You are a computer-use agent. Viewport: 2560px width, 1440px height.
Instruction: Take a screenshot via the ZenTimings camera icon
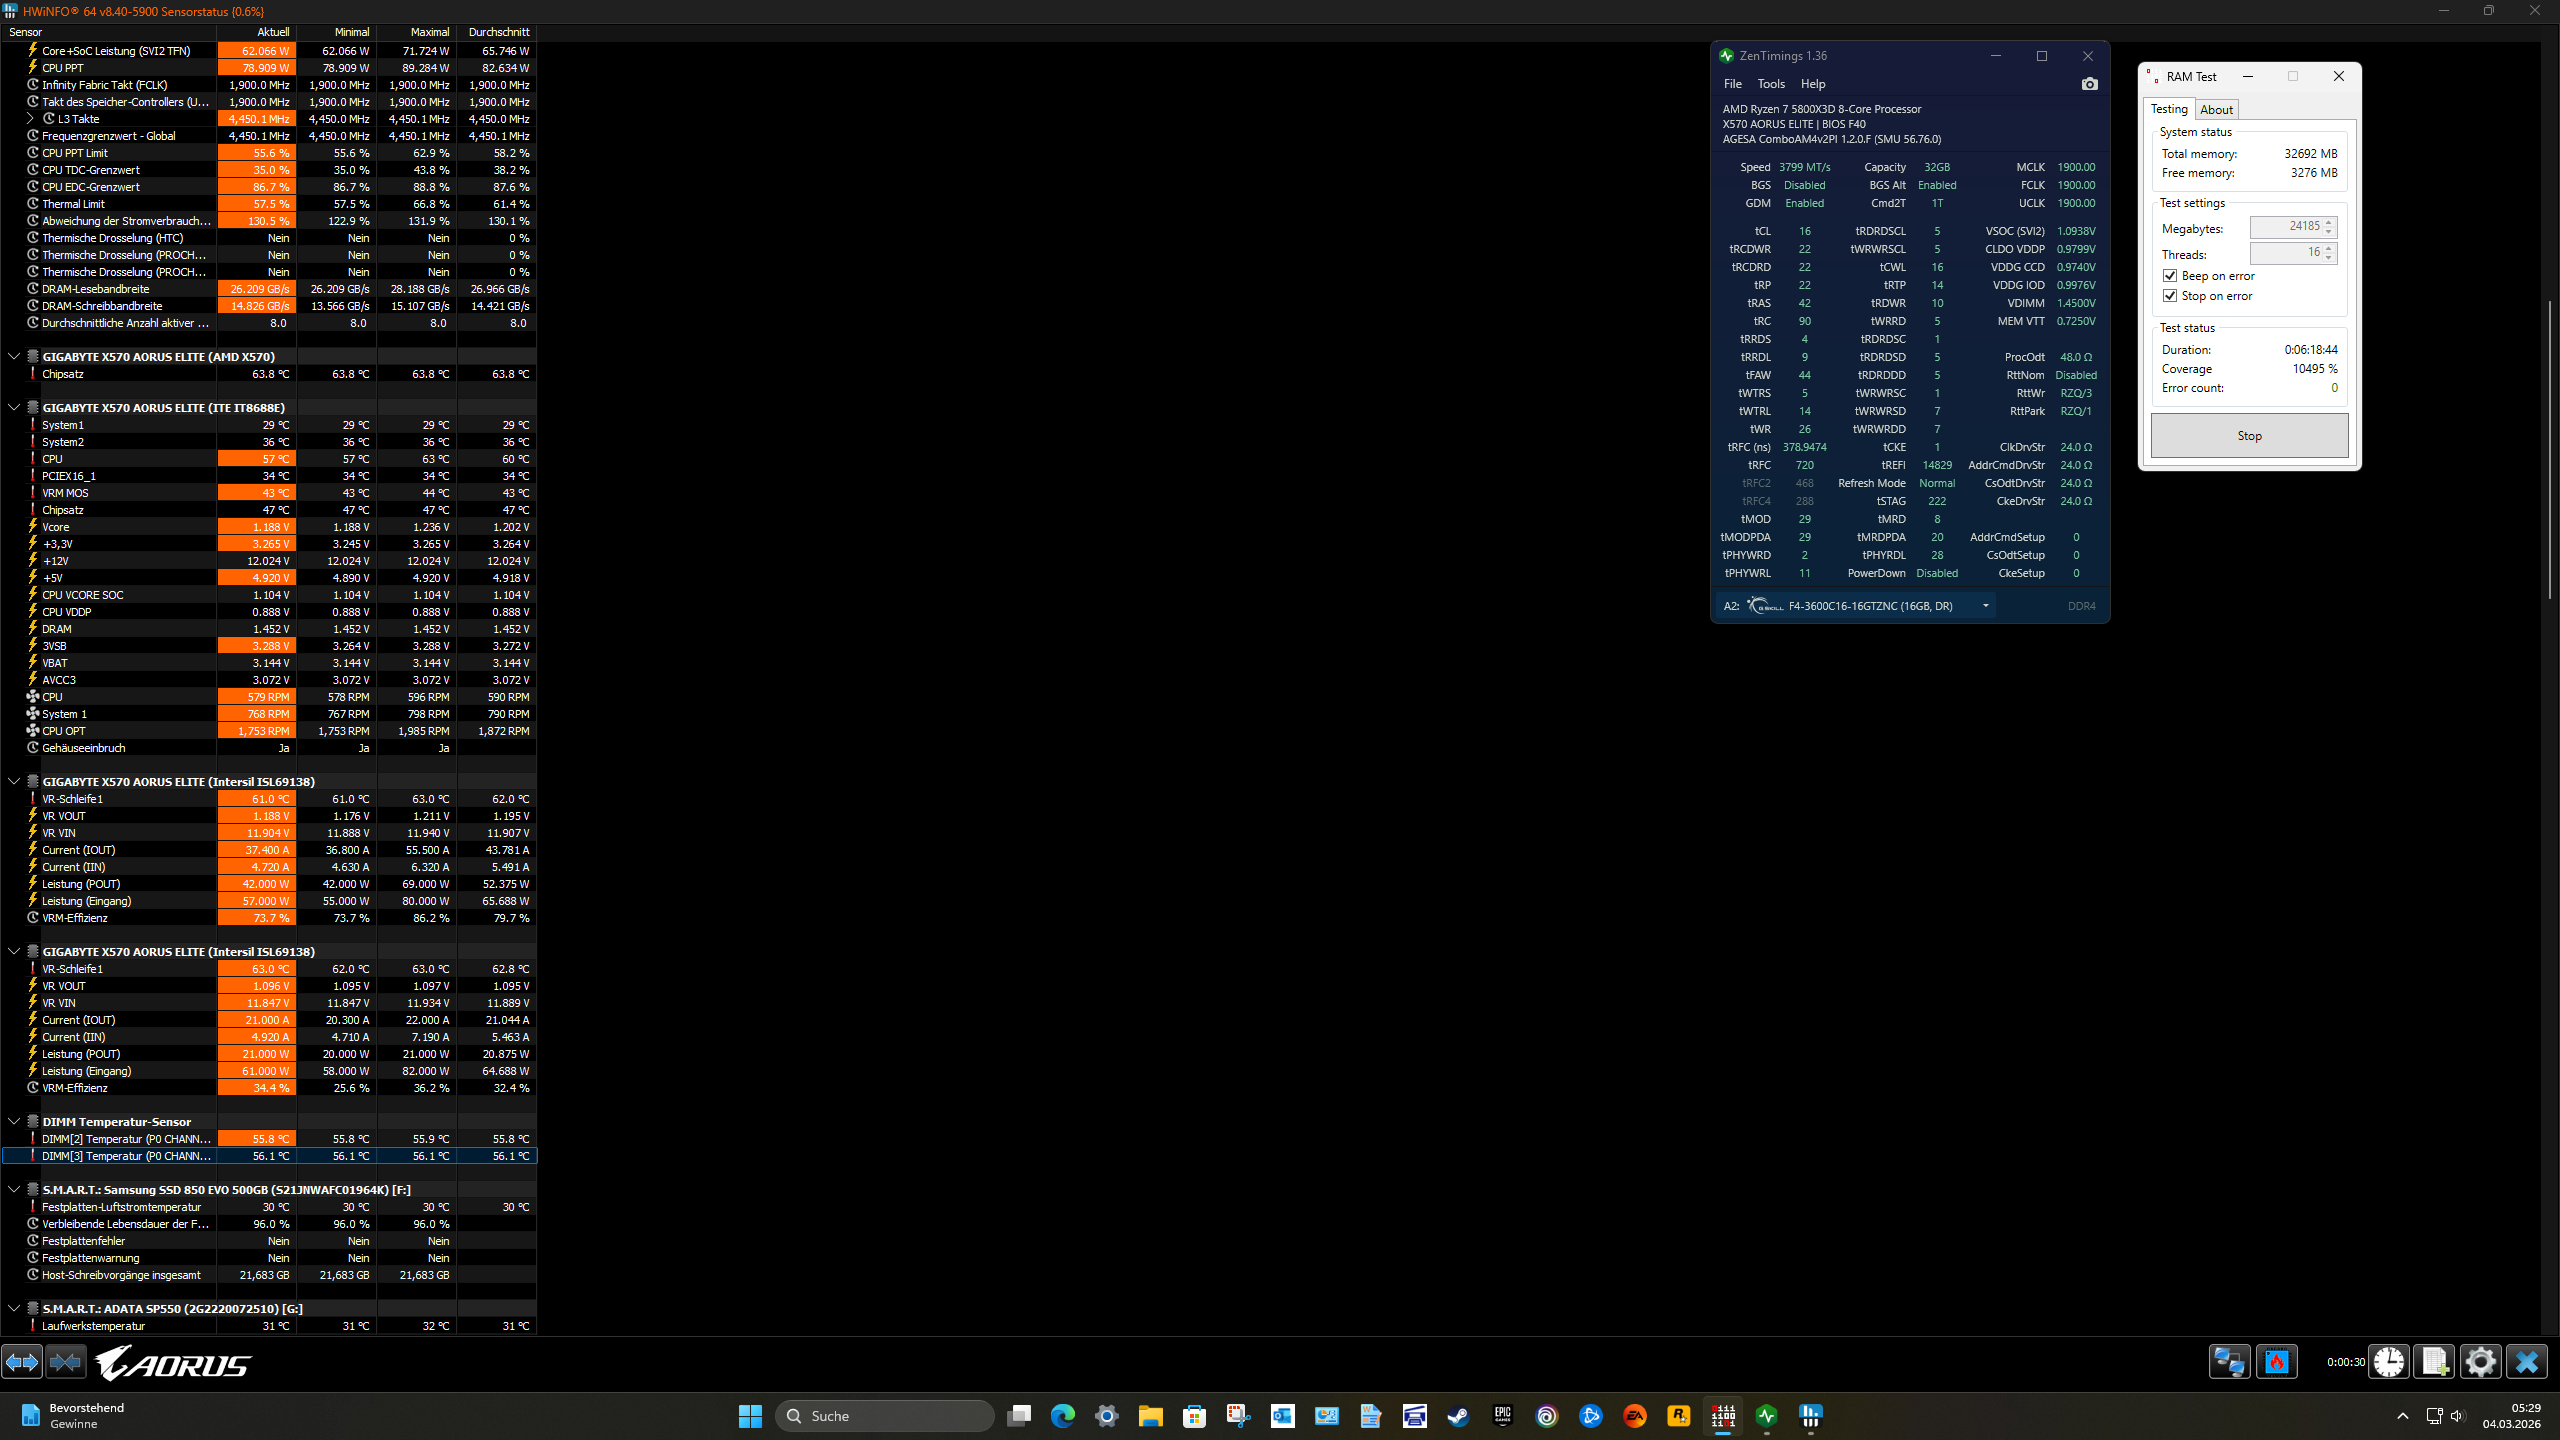[x=2089, y=84]
